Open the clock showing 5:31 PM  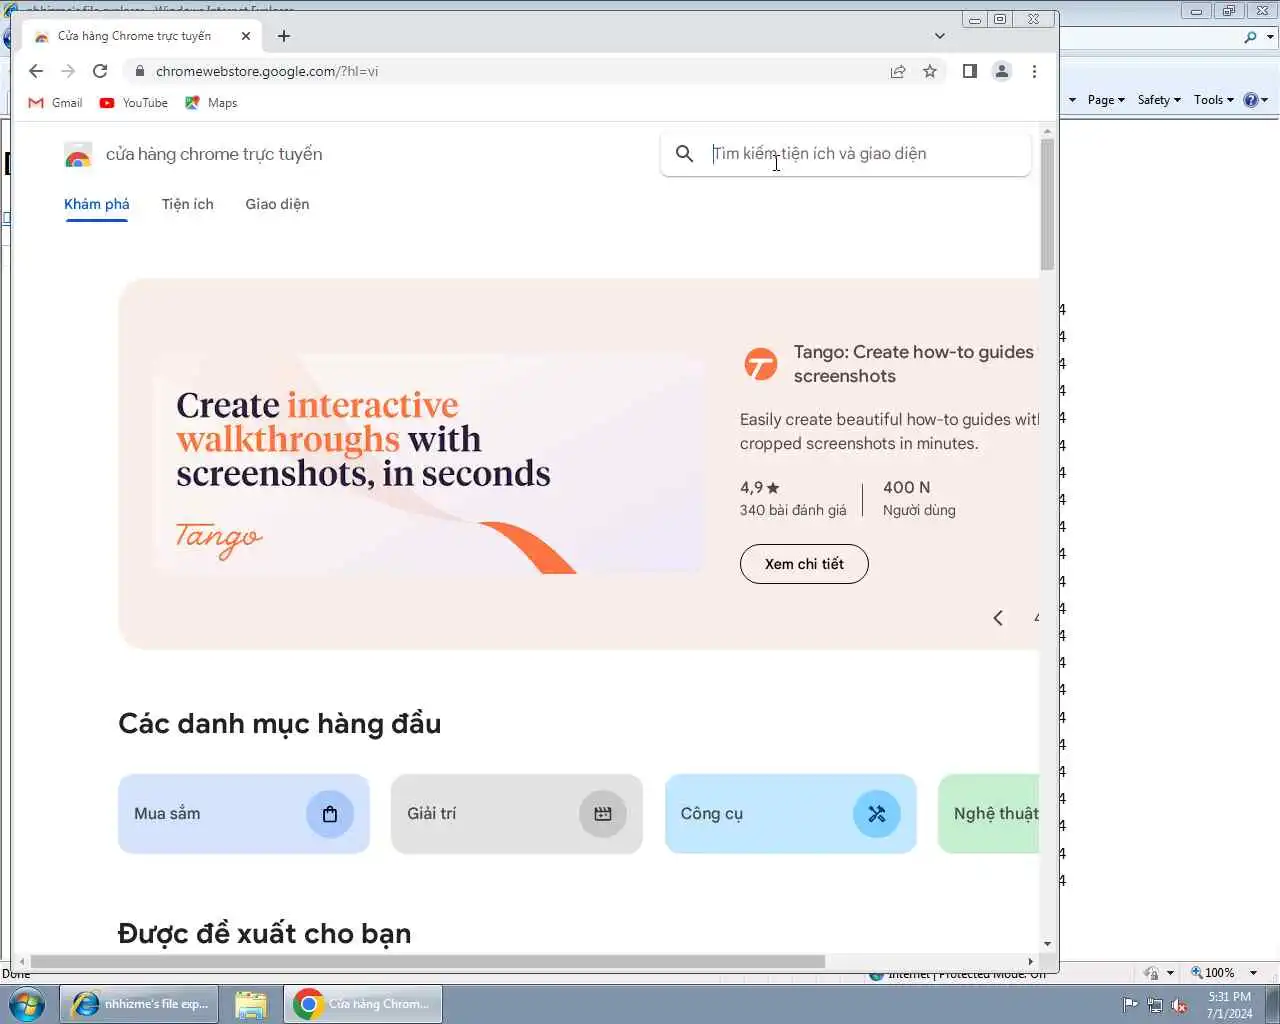tap(1229, 1005)
